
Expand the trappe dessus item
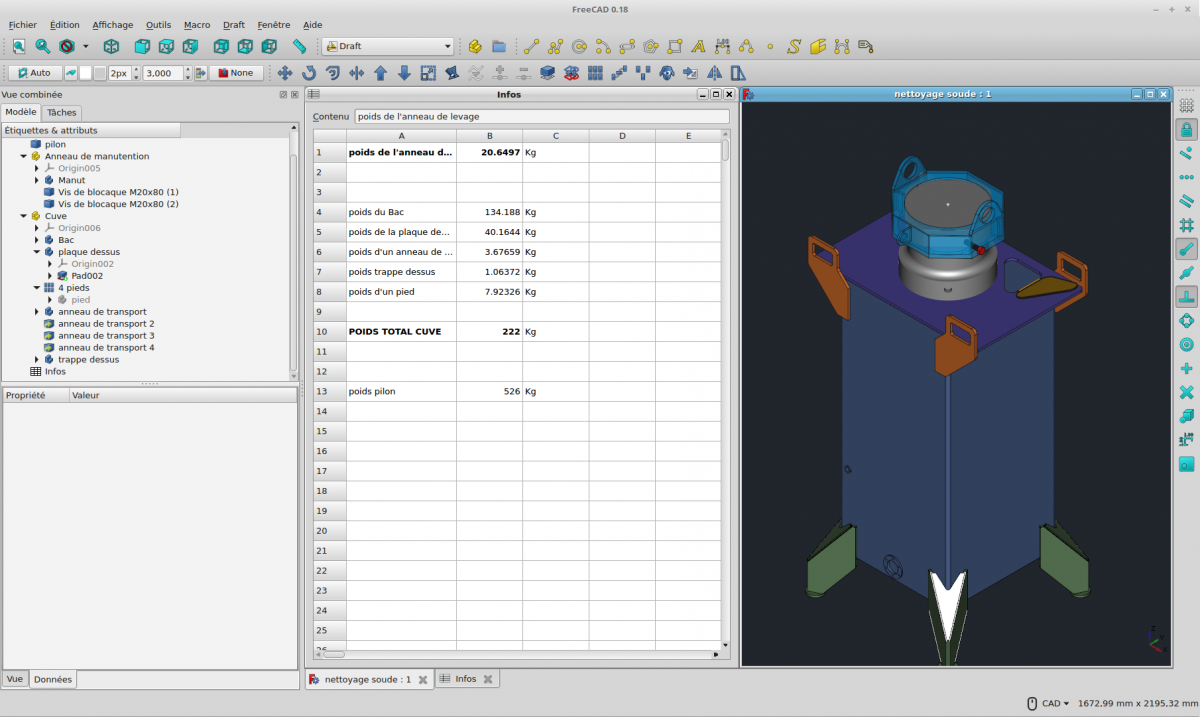point(37,360)
